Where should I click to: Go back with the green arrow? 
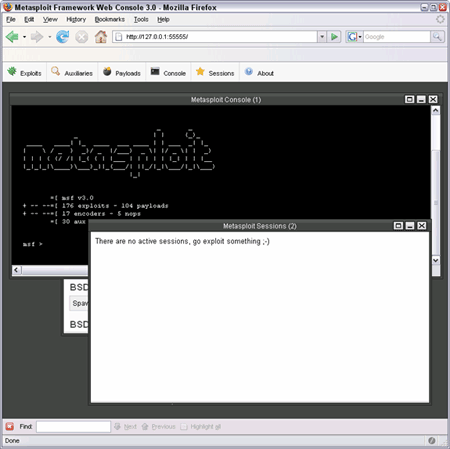(x=12, y=37)
